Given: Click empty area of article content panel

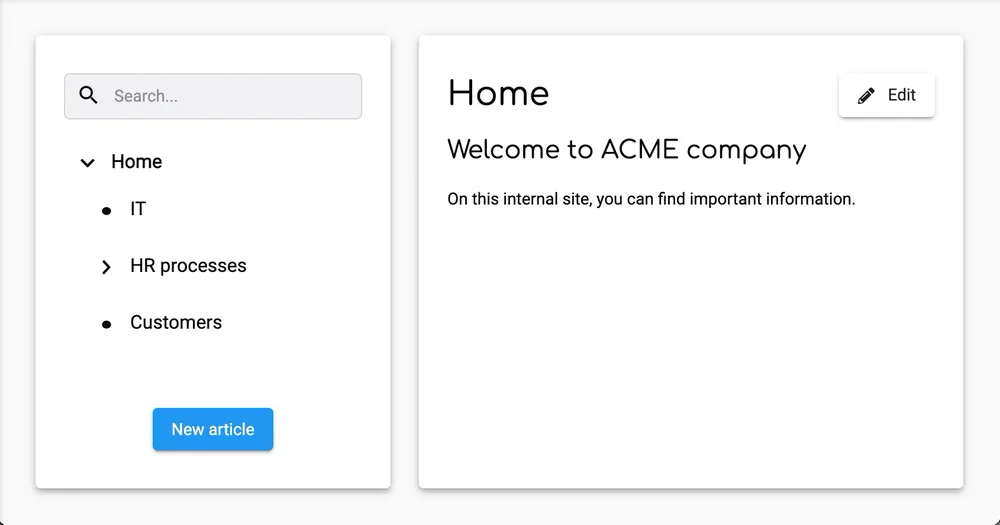Looking at the screenshot, I should click(690, 360).
